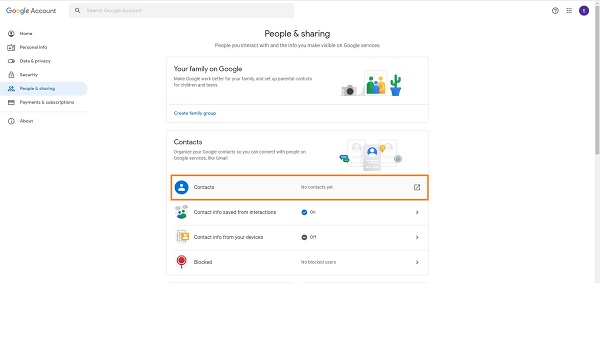Viewport: 600px width, 362px height.
Task: Click the No contacts yet text
Action: tap(316, 188)
